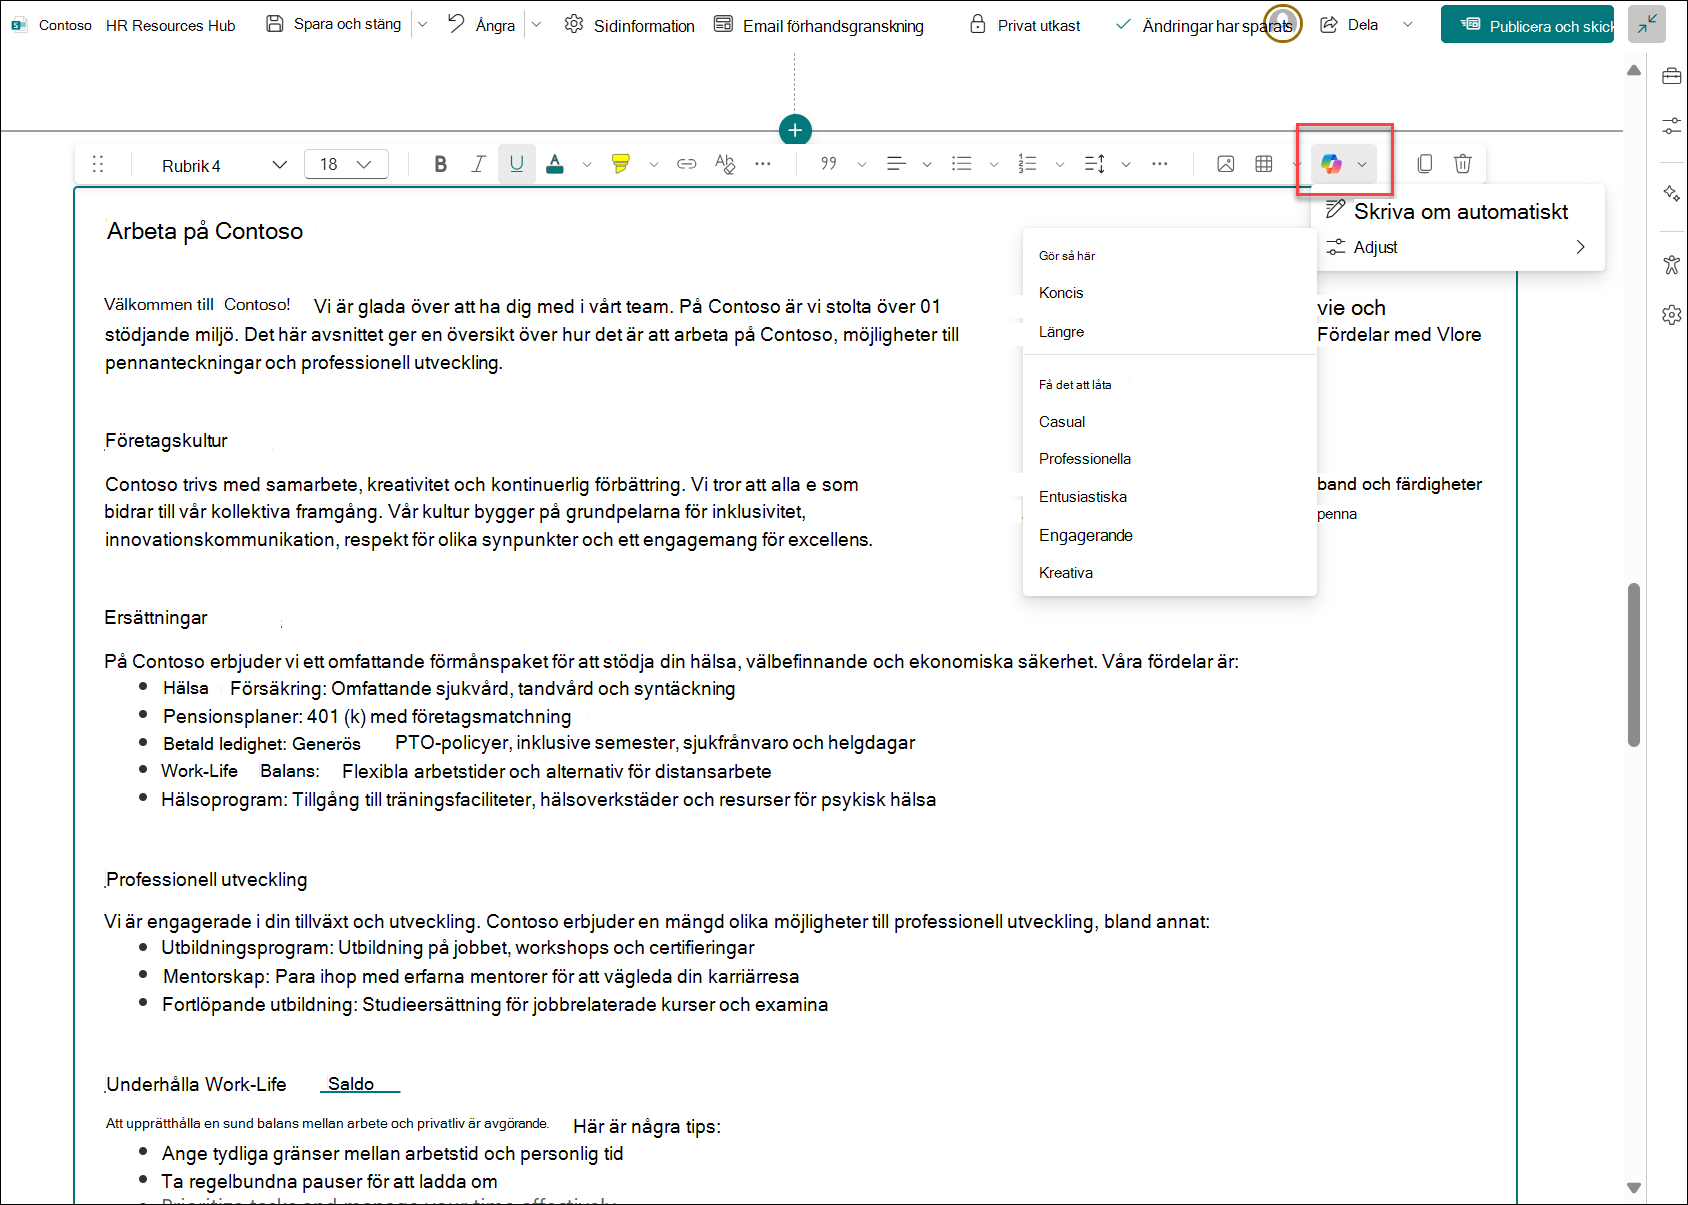Click the SharePoint logo icon

point(19,25)
